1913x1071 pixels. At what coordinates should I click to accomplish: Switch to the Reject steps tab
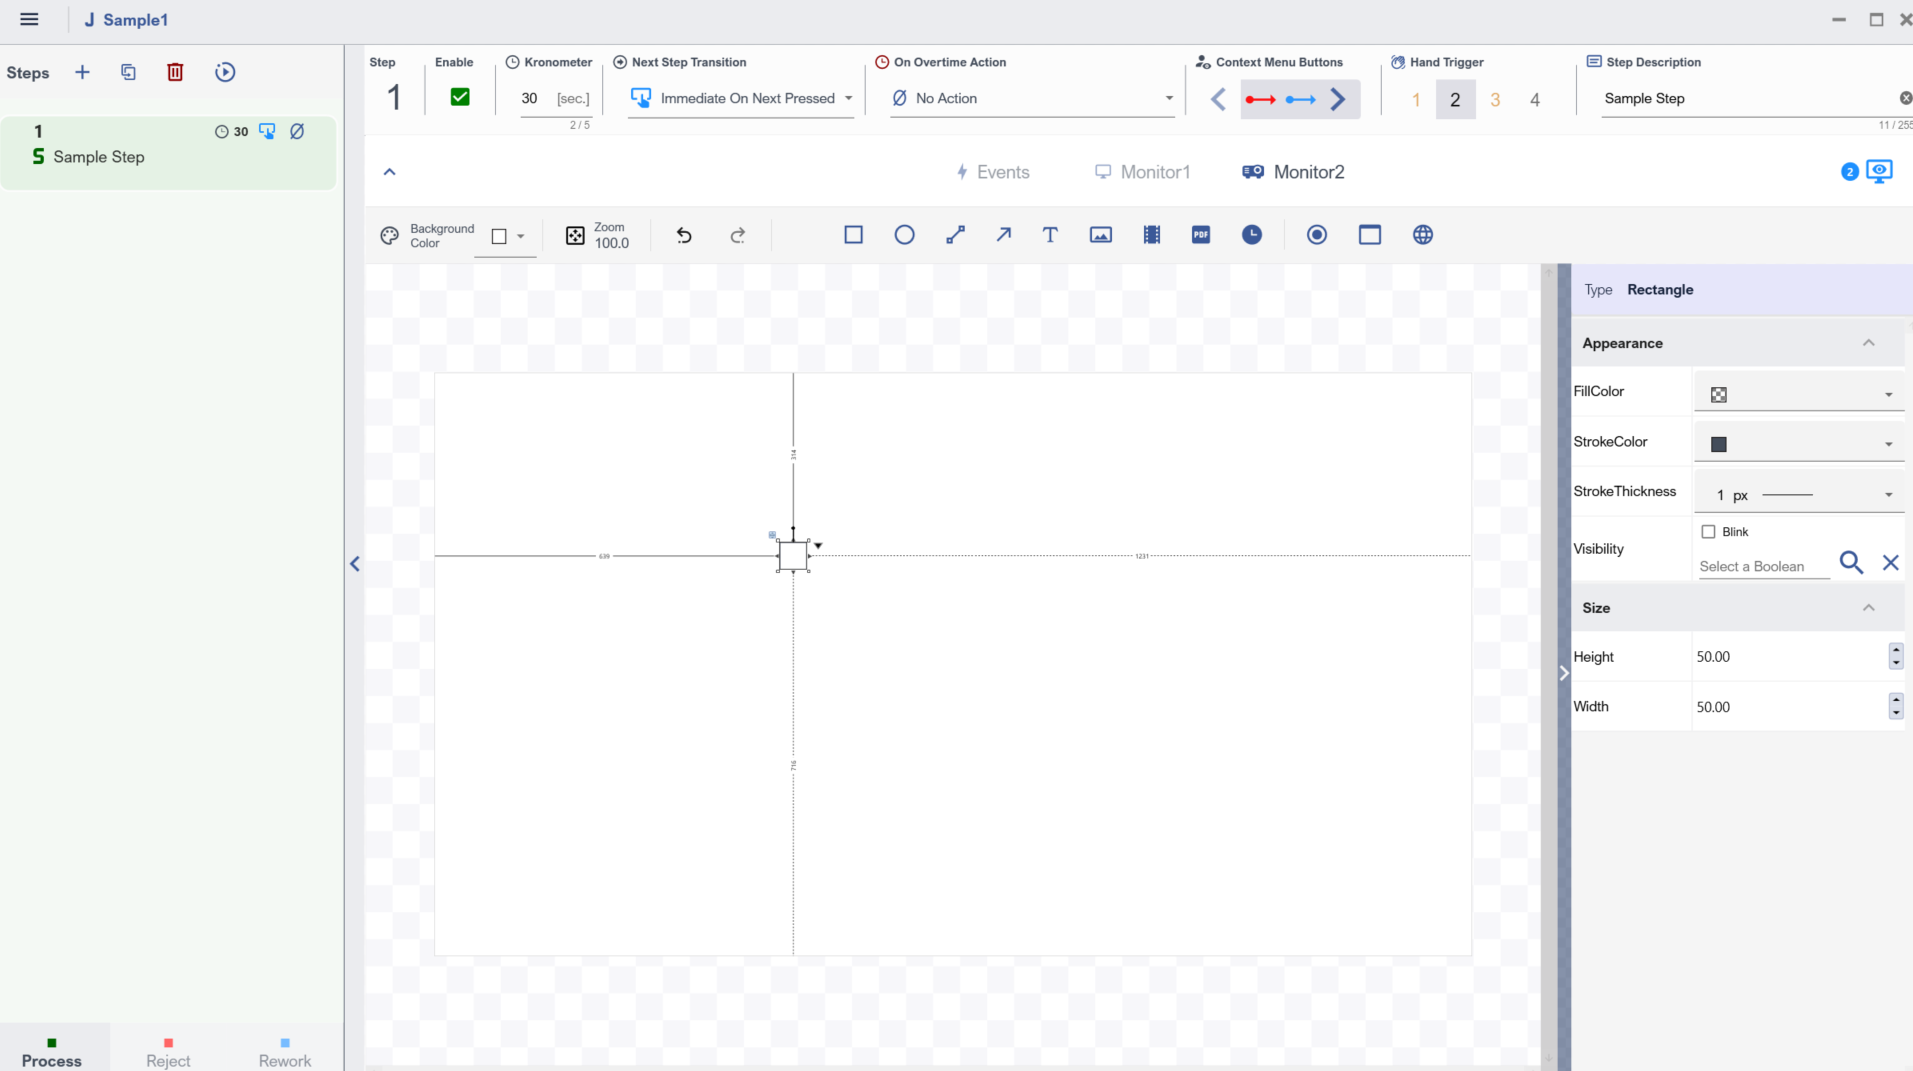tap(168, 1052)
